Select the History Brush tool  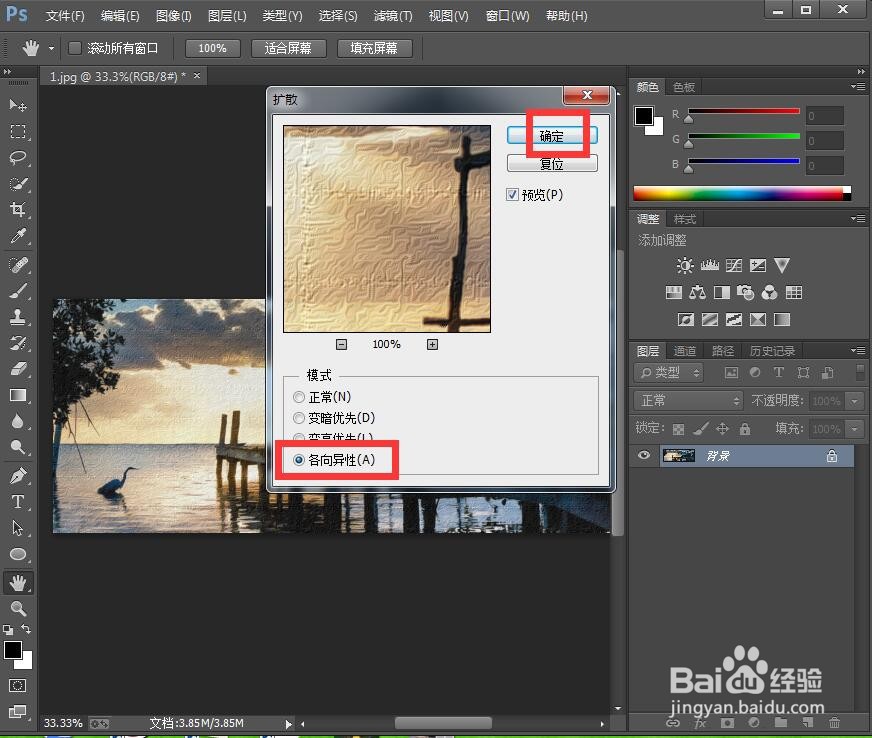[x=18, y=343]
